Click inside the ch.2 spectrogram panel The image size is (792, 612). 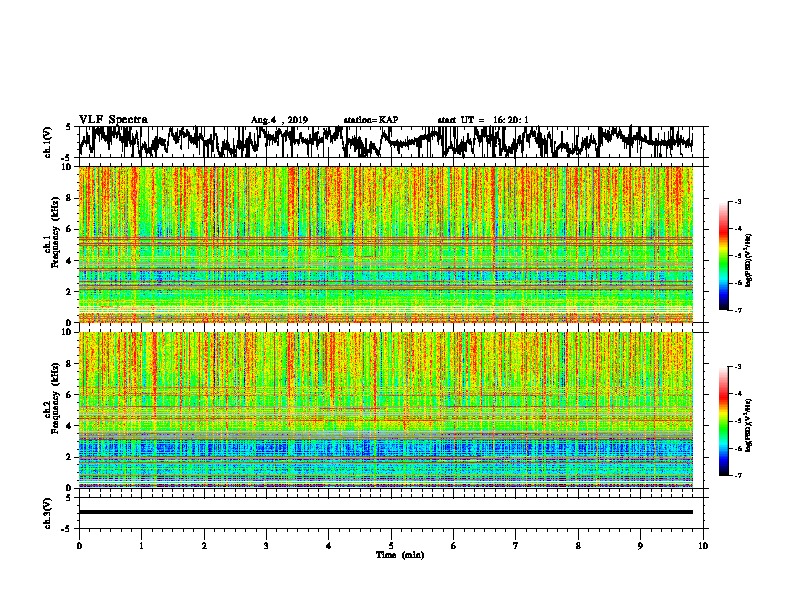pos(386,410)
